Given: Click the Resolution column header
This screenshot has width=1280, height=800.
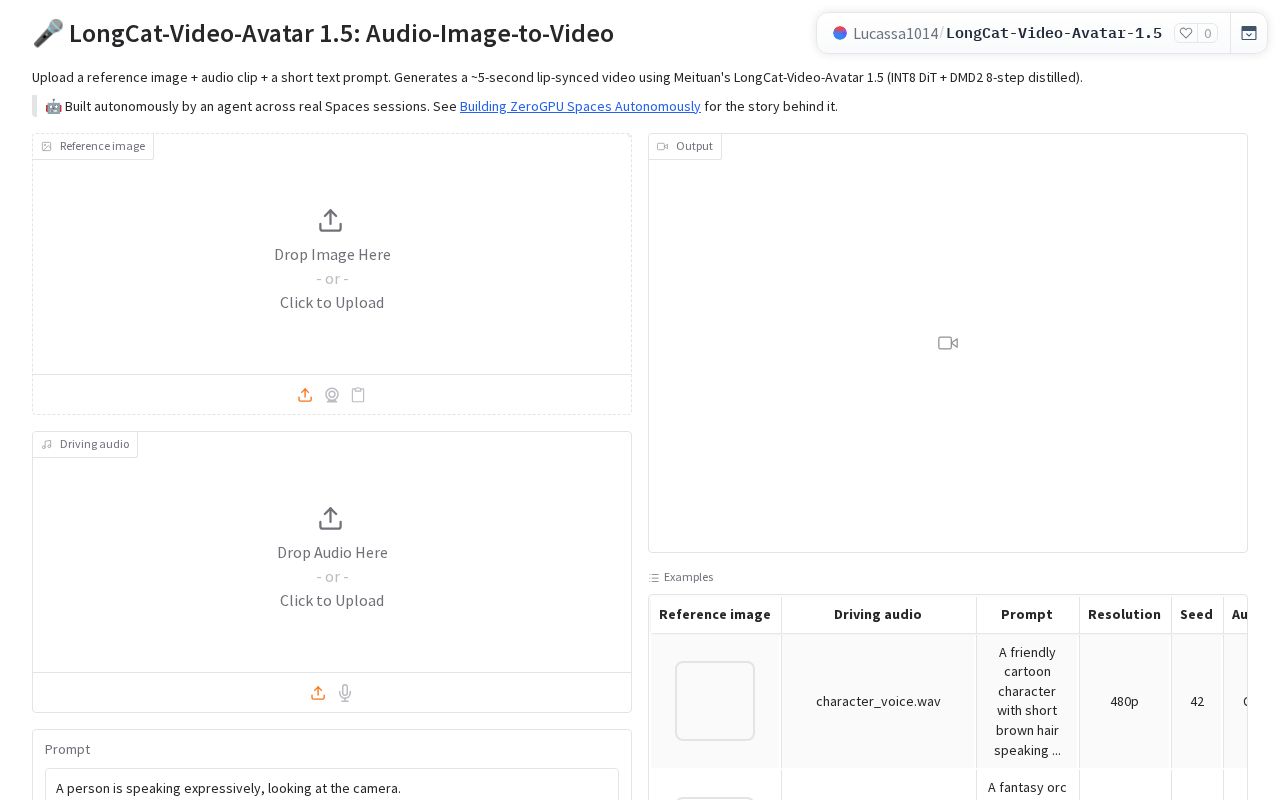Looking at the screenshot, I should coord(1124,614).
